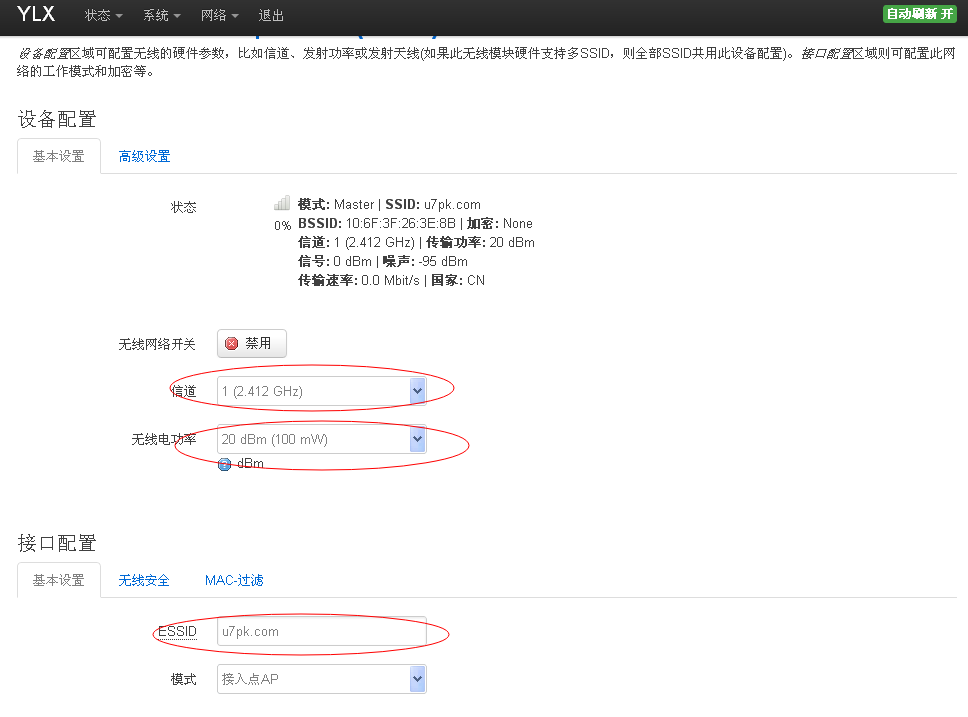The height and width of the screenshot is (717, 968).
Task: Focus the ESSID input field
Action: [x=322, y=631]
